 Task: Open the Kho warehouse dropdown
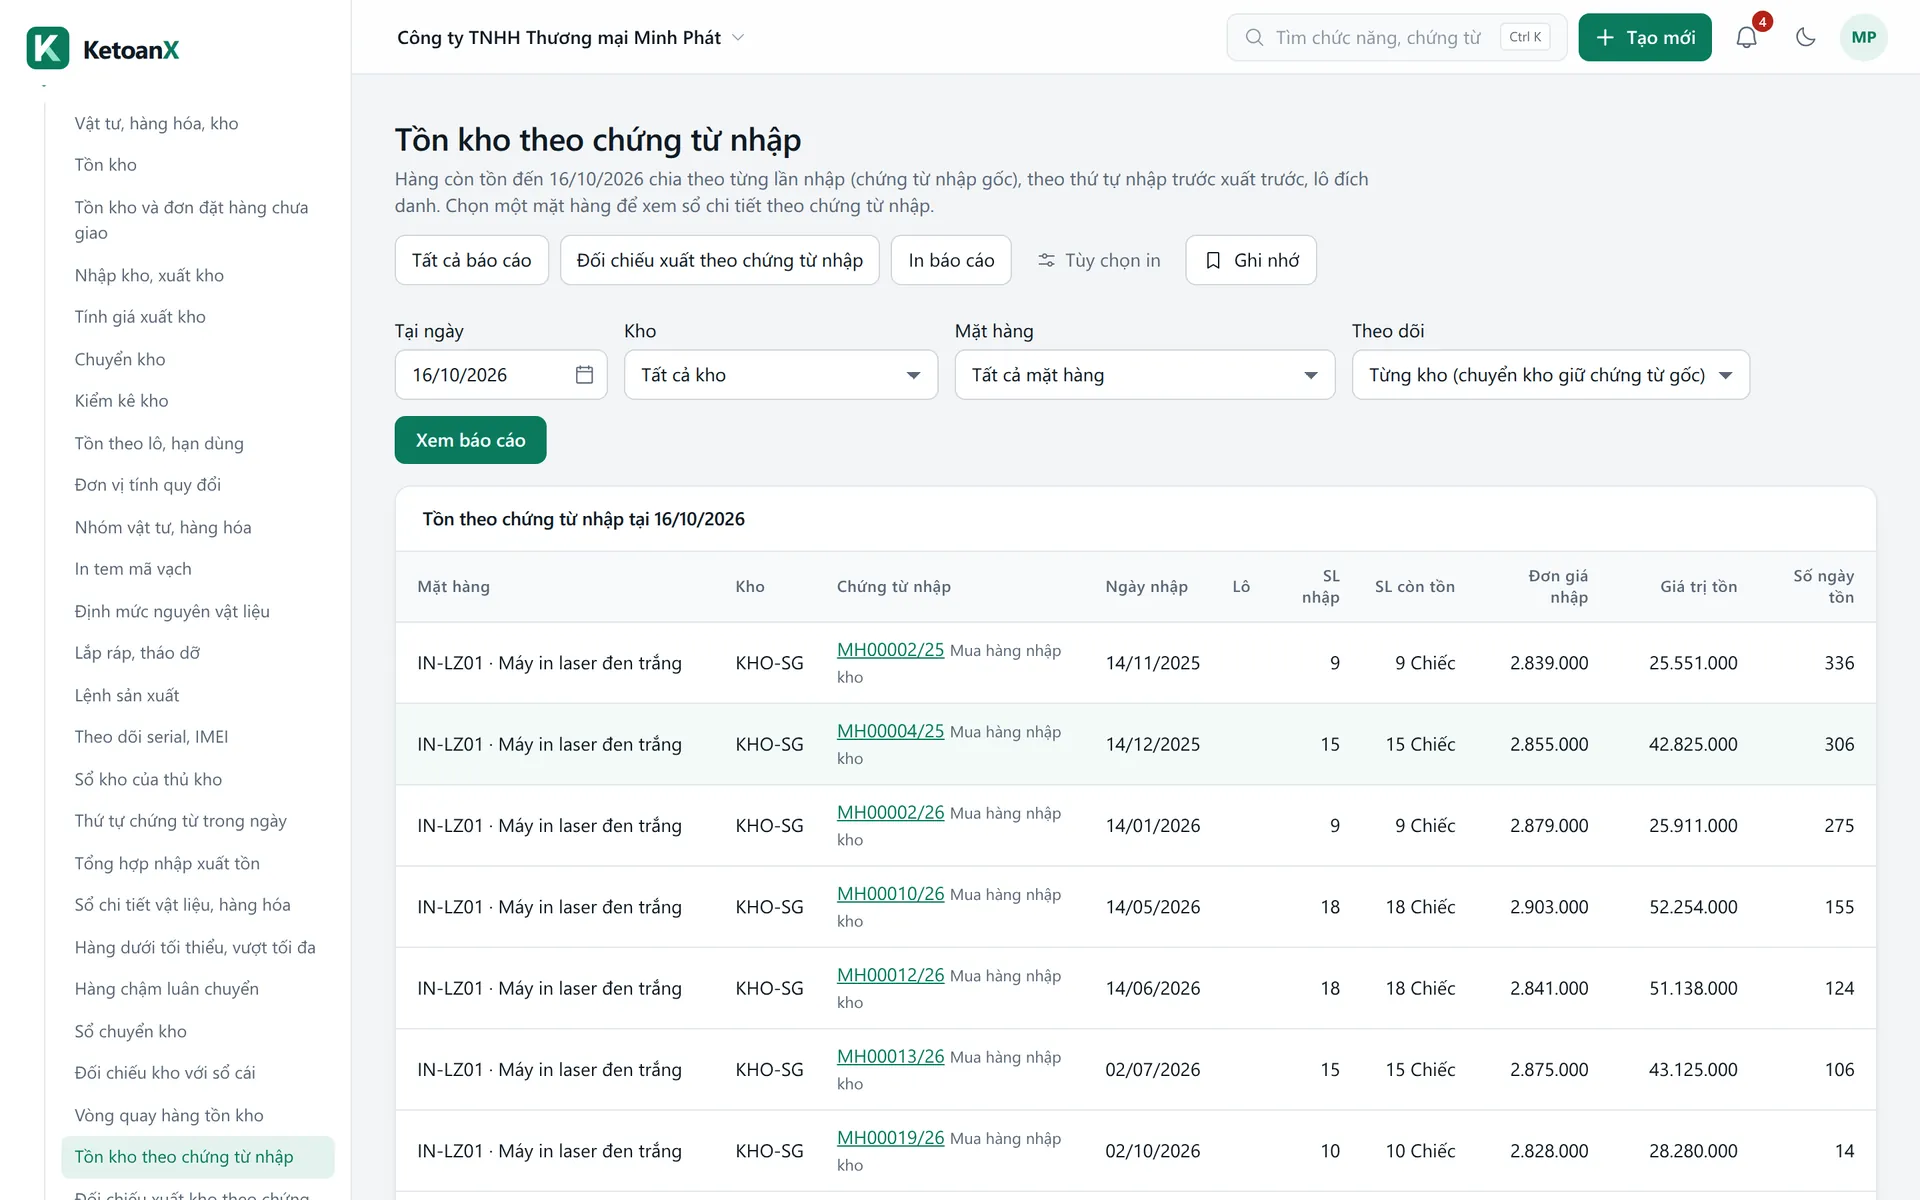coord(780,375)
